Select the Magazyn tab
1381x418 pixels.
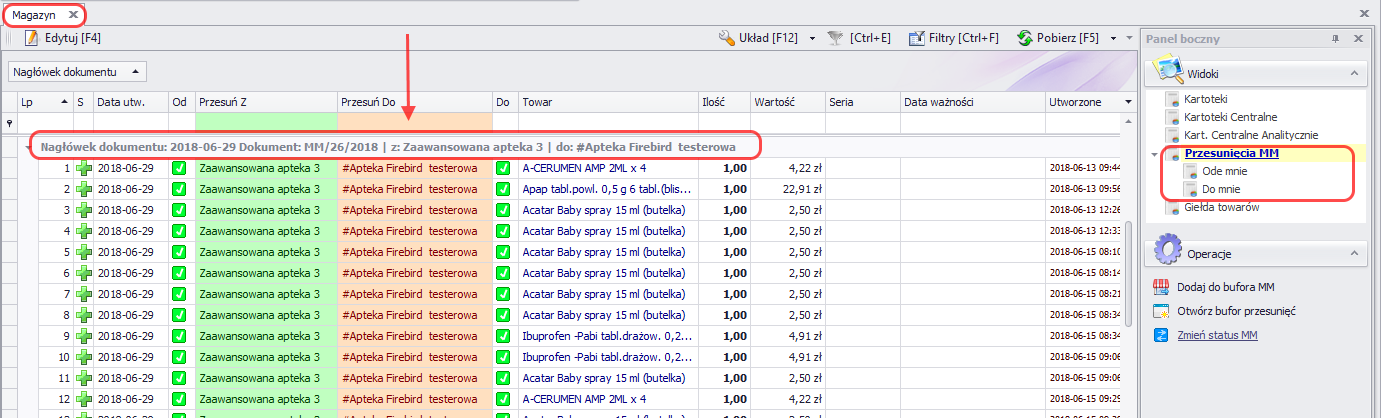35,15
